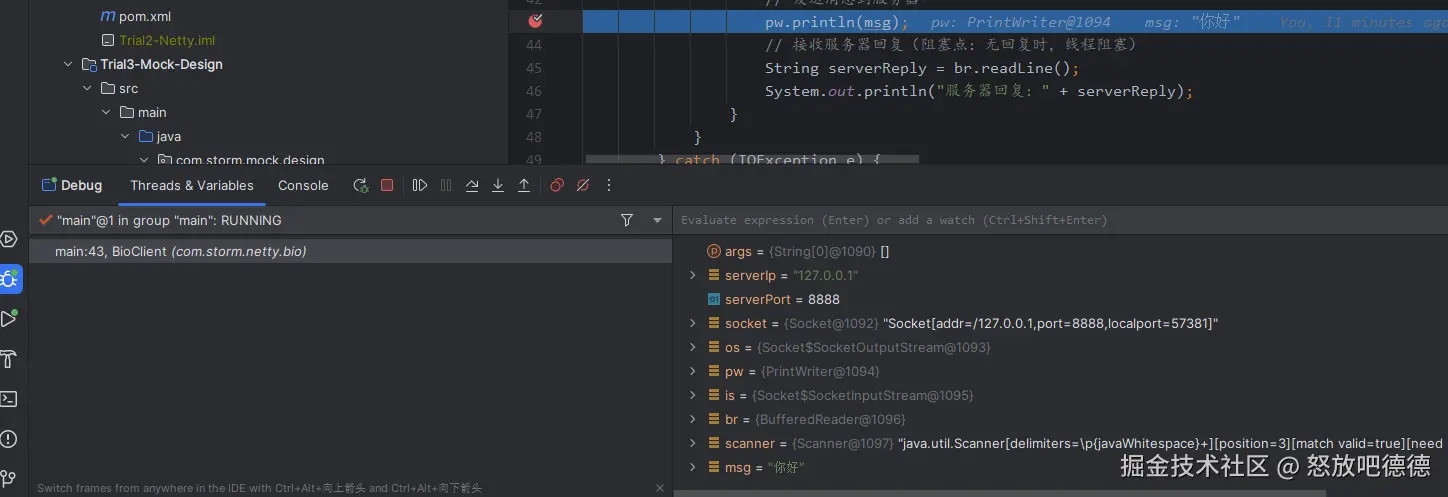Click the Rerun debug icon
The image size is (1448, 497).
pos(360,185)
